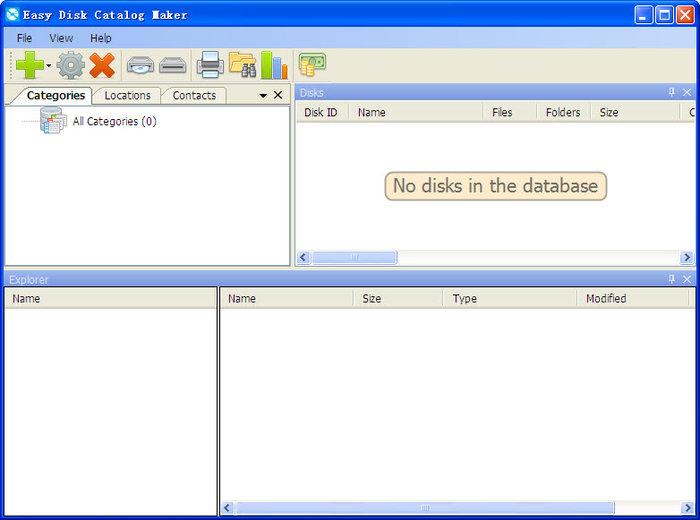
Task: Click the printer icon
Action: tap(210, 65)
